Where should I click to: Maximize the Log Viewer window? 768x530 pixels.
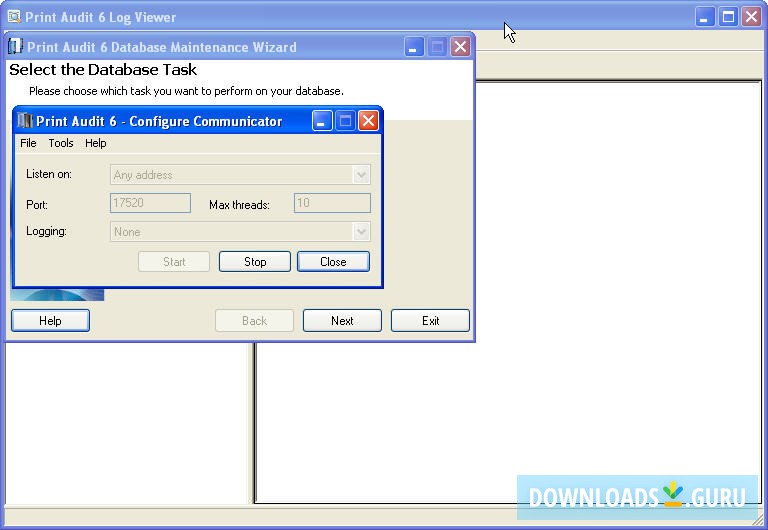pyautogui.click(x=728, y=17)
